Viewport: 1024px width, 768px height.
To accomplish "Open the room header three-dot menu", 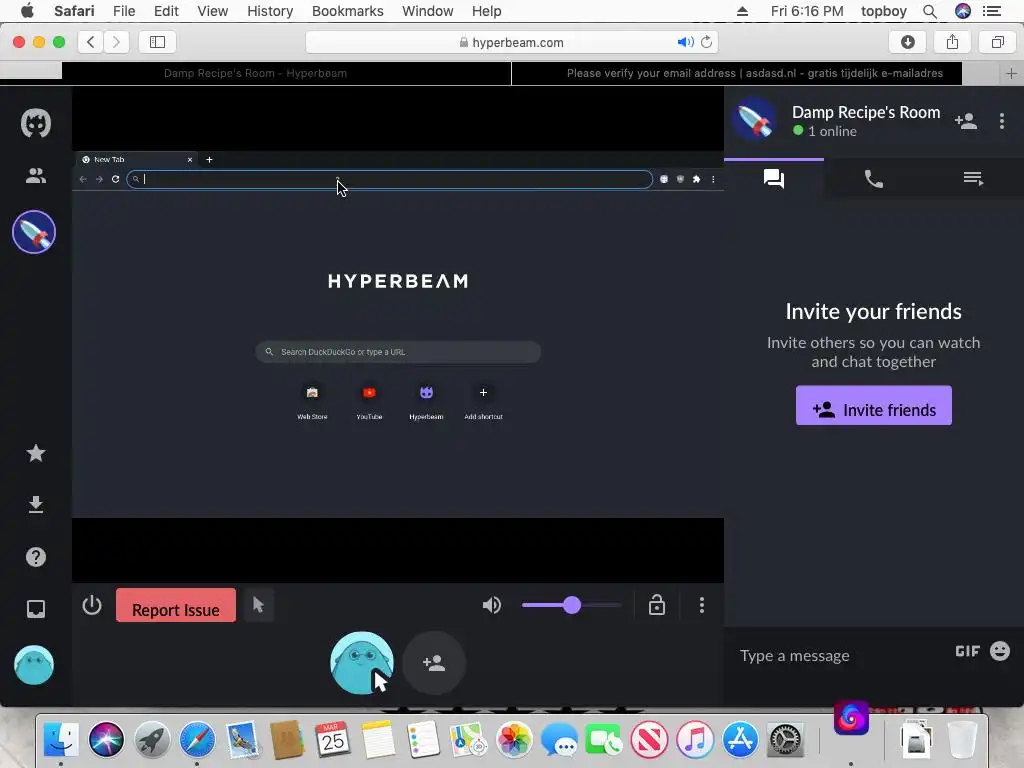I will coord(1002,121).
